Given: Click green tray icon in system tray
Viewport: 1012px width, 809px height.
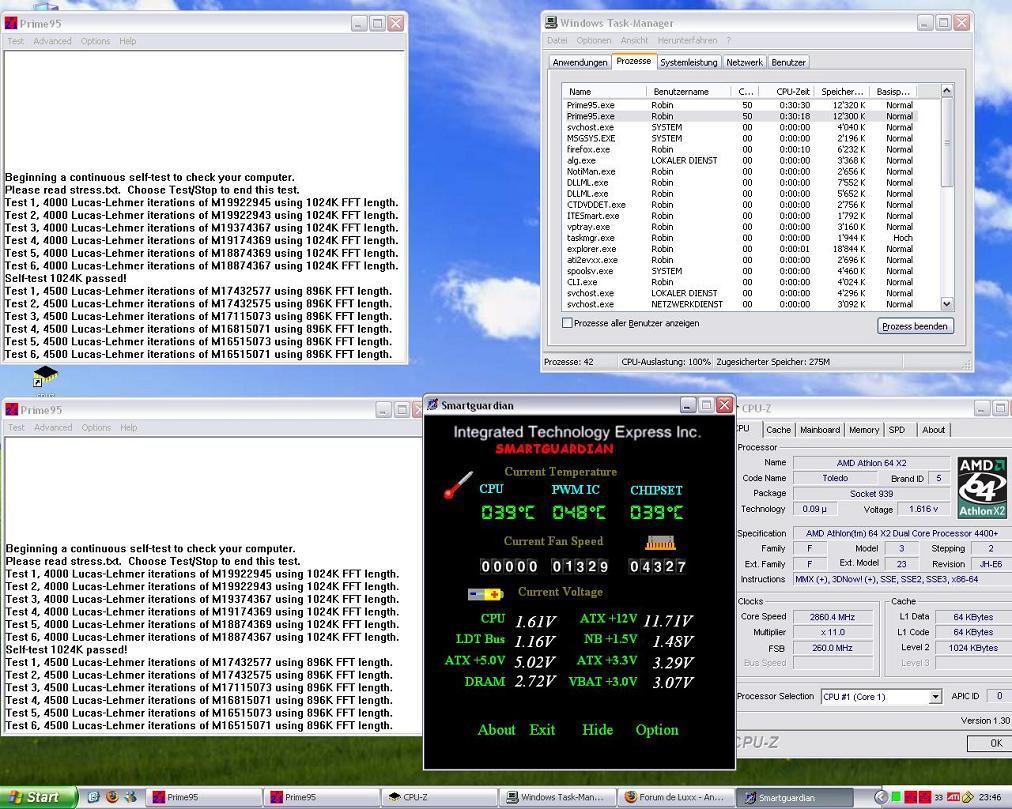Looking at the screenshot, I should tap(896, 797).
